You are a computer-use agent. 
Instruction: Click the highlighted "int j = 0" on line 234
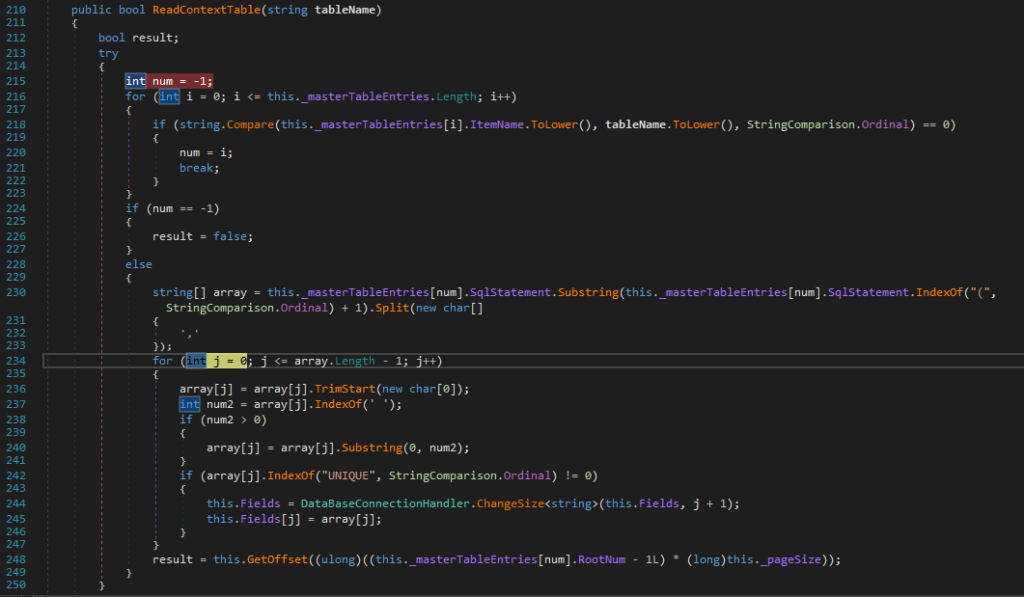pyautogui.click(x=213, y=360)
